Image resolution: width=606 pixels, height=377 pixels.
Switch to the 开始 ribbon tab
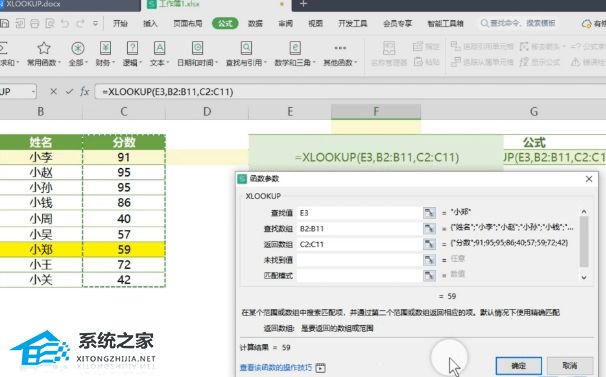[120, 24]
